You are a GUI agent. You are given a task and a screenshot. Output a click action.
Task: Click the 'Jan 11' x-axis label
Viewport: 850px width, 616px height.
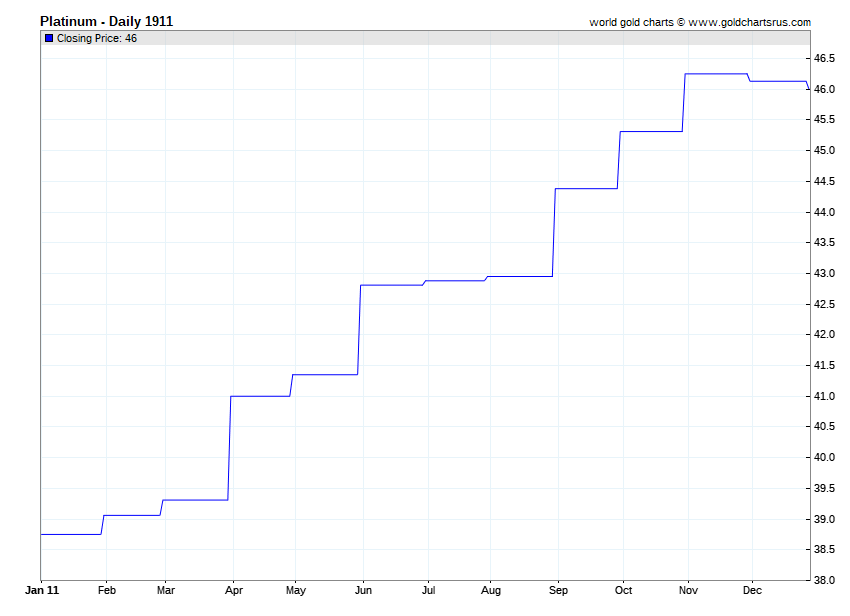click(x=41, y=591)
